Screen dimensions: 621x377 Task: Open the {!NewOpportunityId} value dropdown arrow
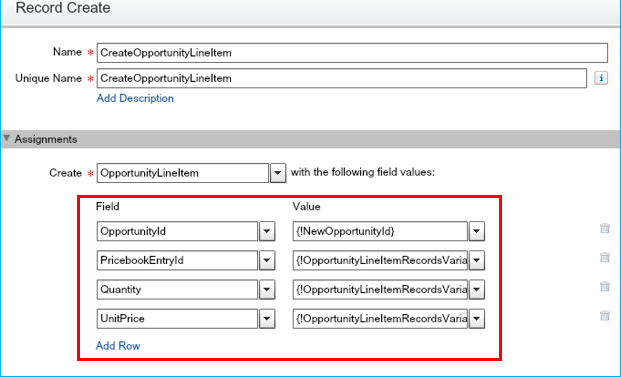(x=477, y=231)
